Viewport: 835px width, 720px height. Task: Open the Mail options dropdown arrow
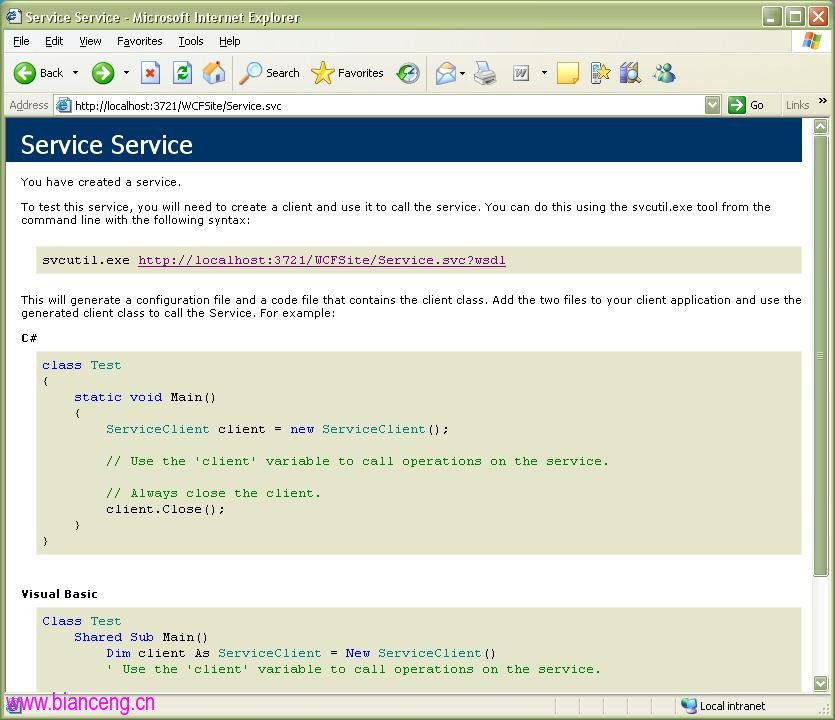click(x=462, y=73)
